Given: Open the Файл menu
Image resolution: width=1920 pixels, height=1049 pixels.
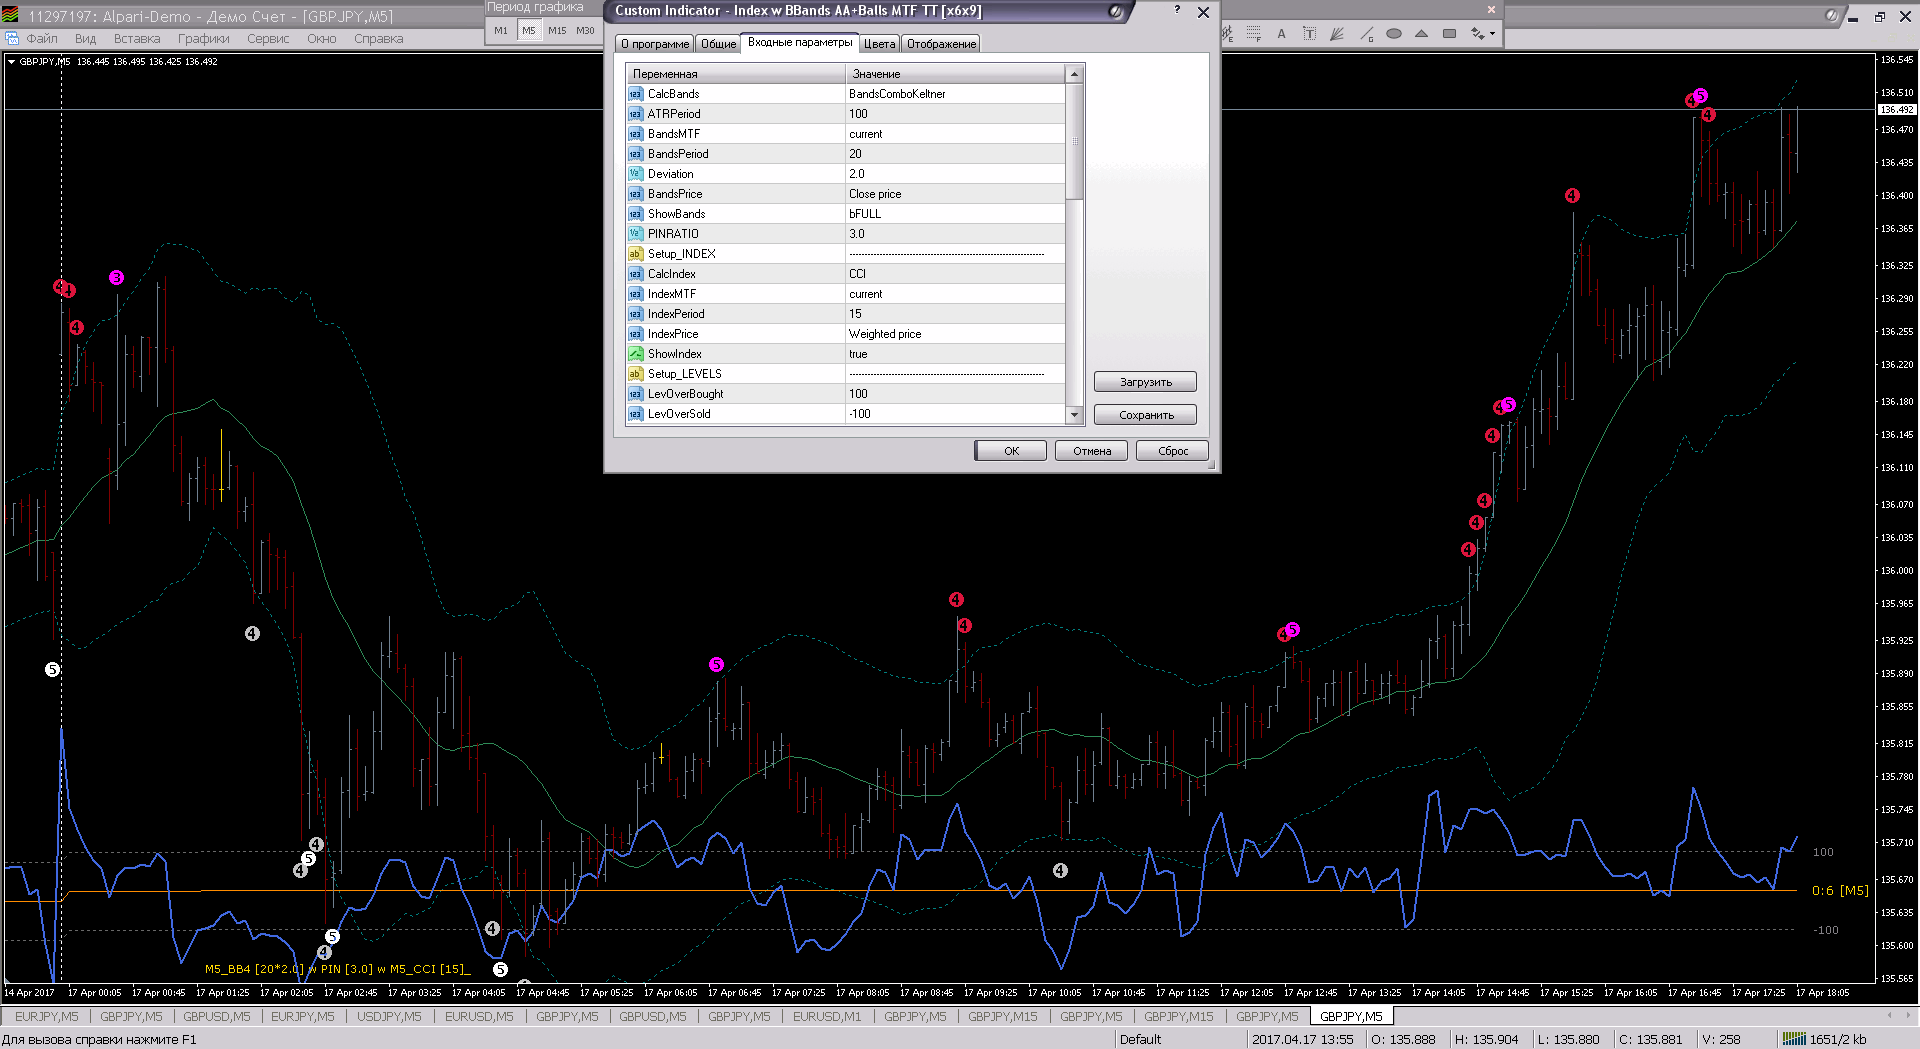Looking at the screenshot, I should point(42,39).
